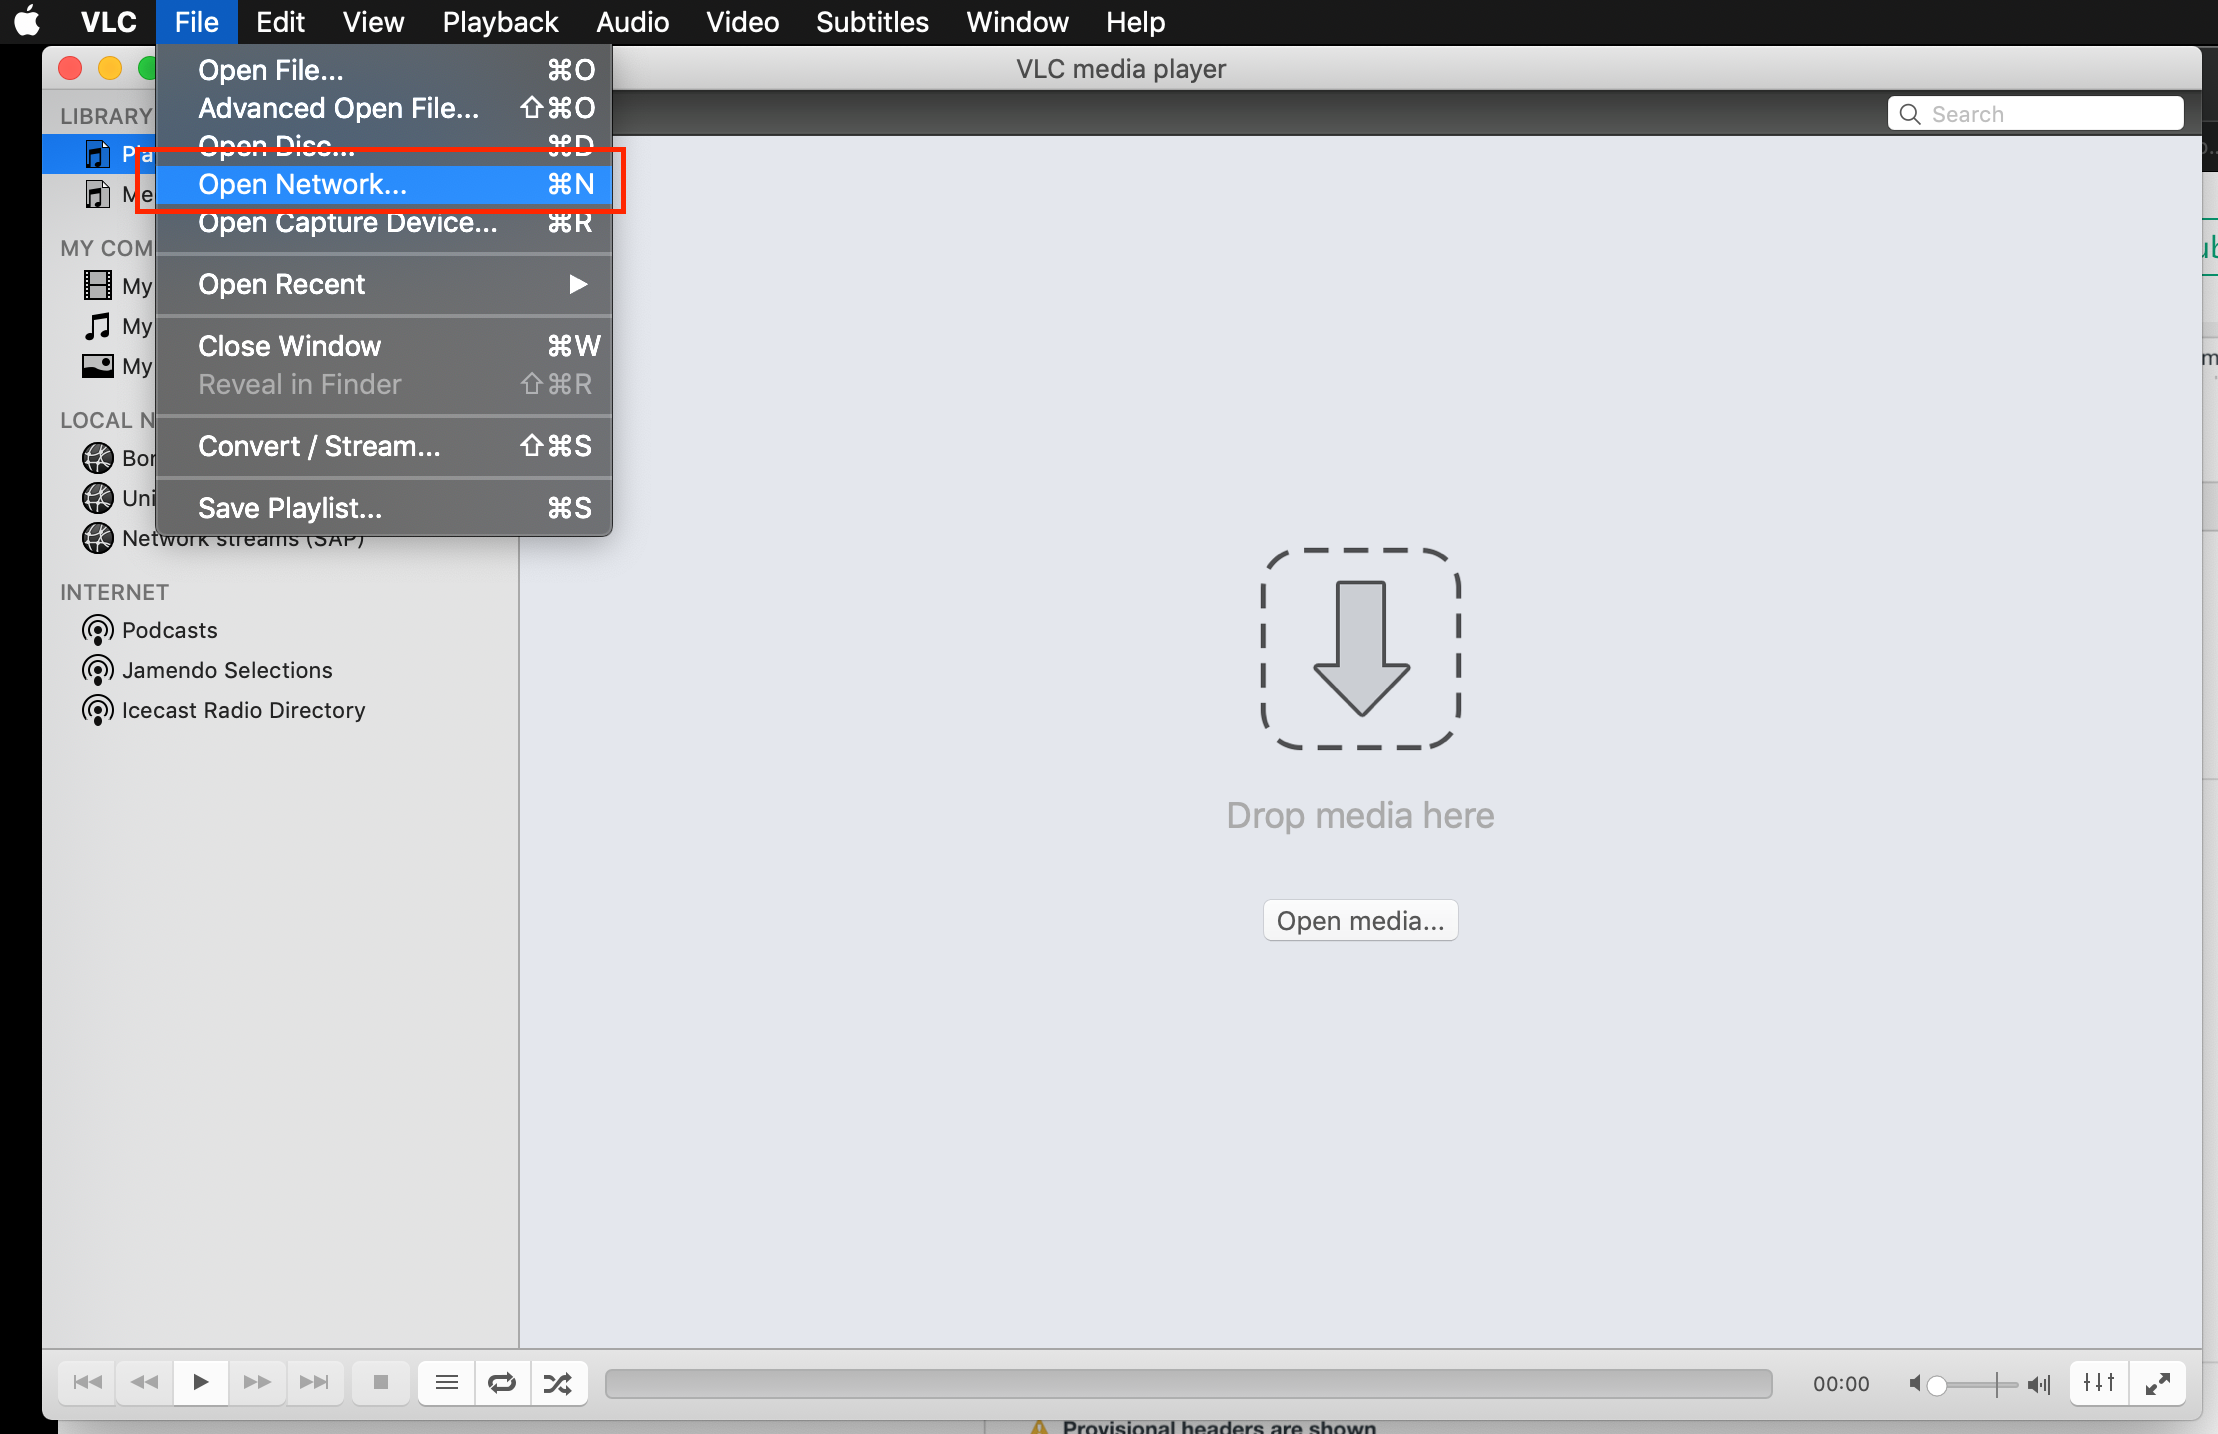The height and width of the screenshot is (1434, 2218).
Task: Enable loop playback
Action: [x=502, y=1383]
